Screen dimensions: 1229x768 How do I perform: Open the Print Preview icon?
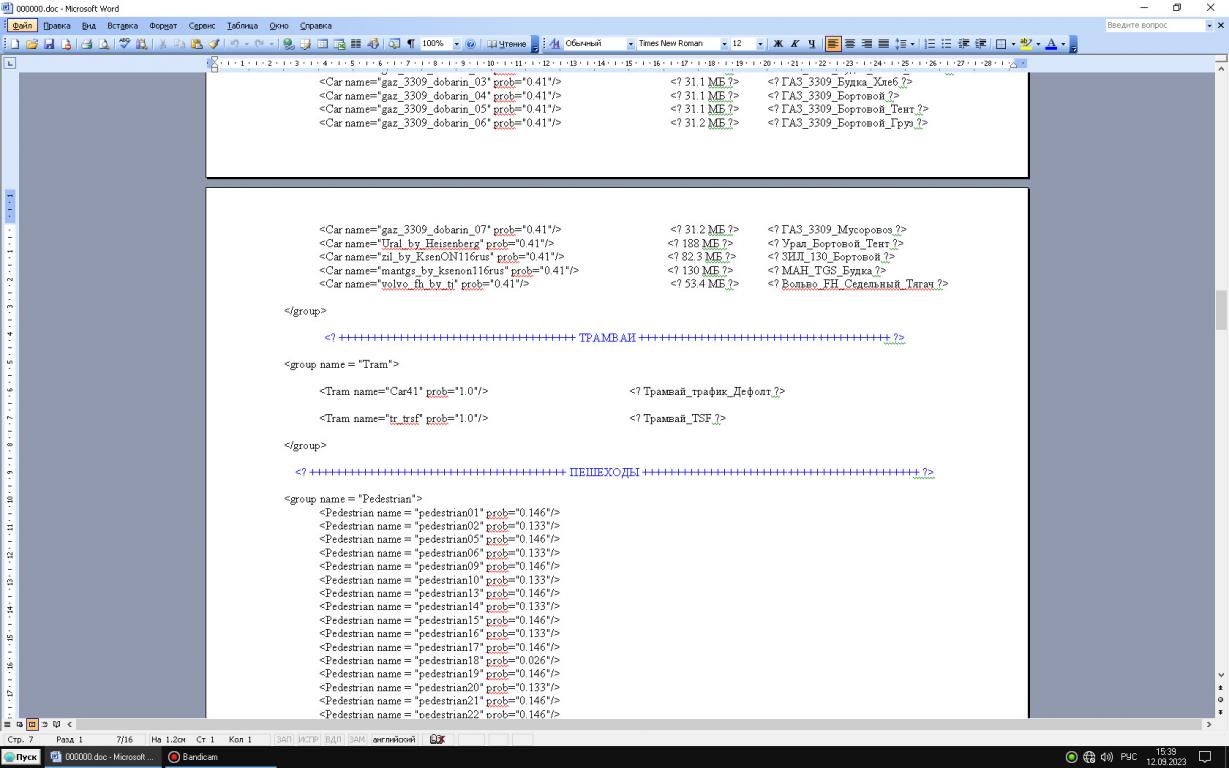click(x=104, y=44)
